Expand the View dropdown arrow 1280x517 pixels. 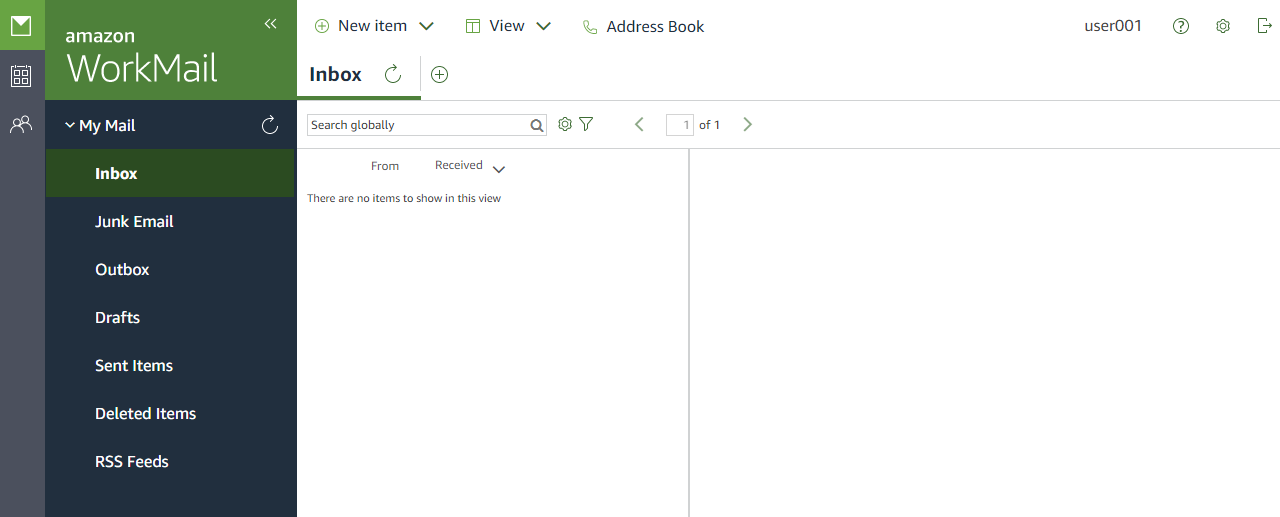[x=544, y=26]
